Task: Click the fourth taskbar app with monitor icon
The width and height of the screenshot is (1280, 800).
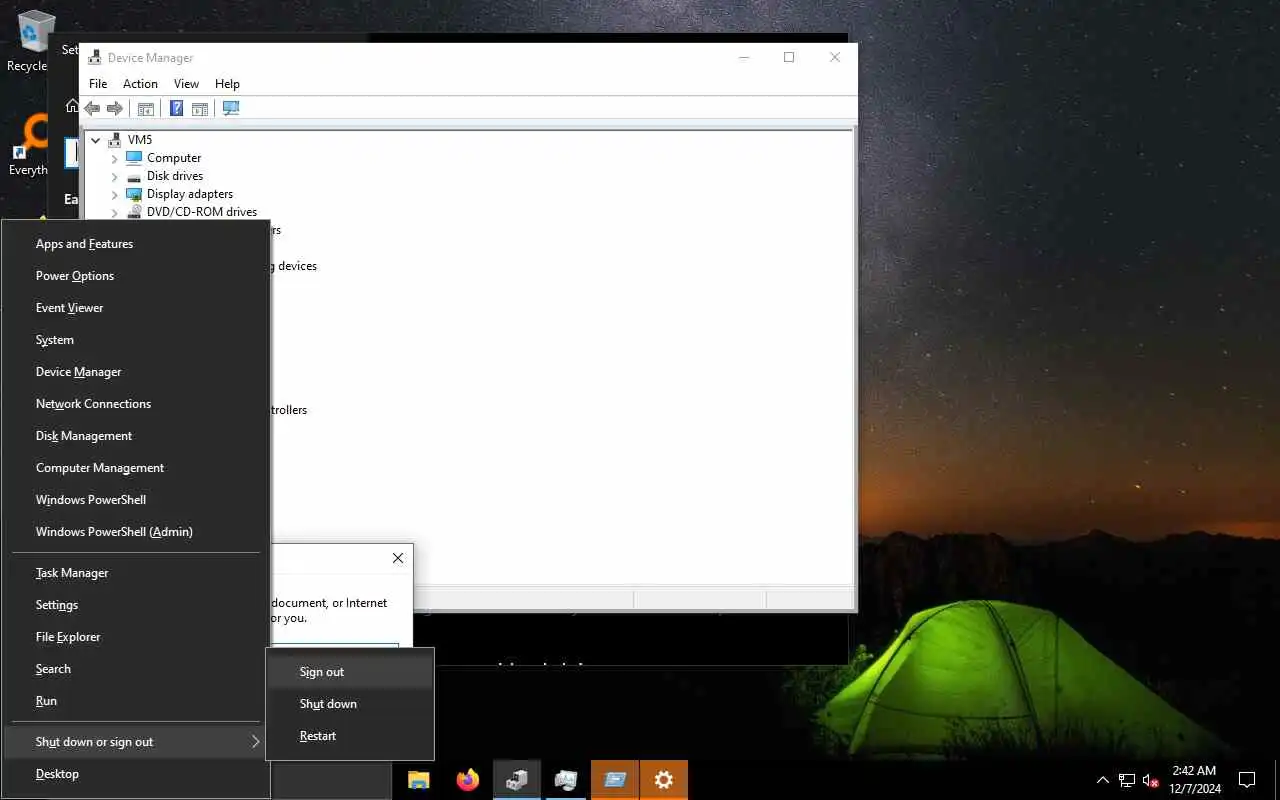Action: pyautogui.click(x=566, y=780)
